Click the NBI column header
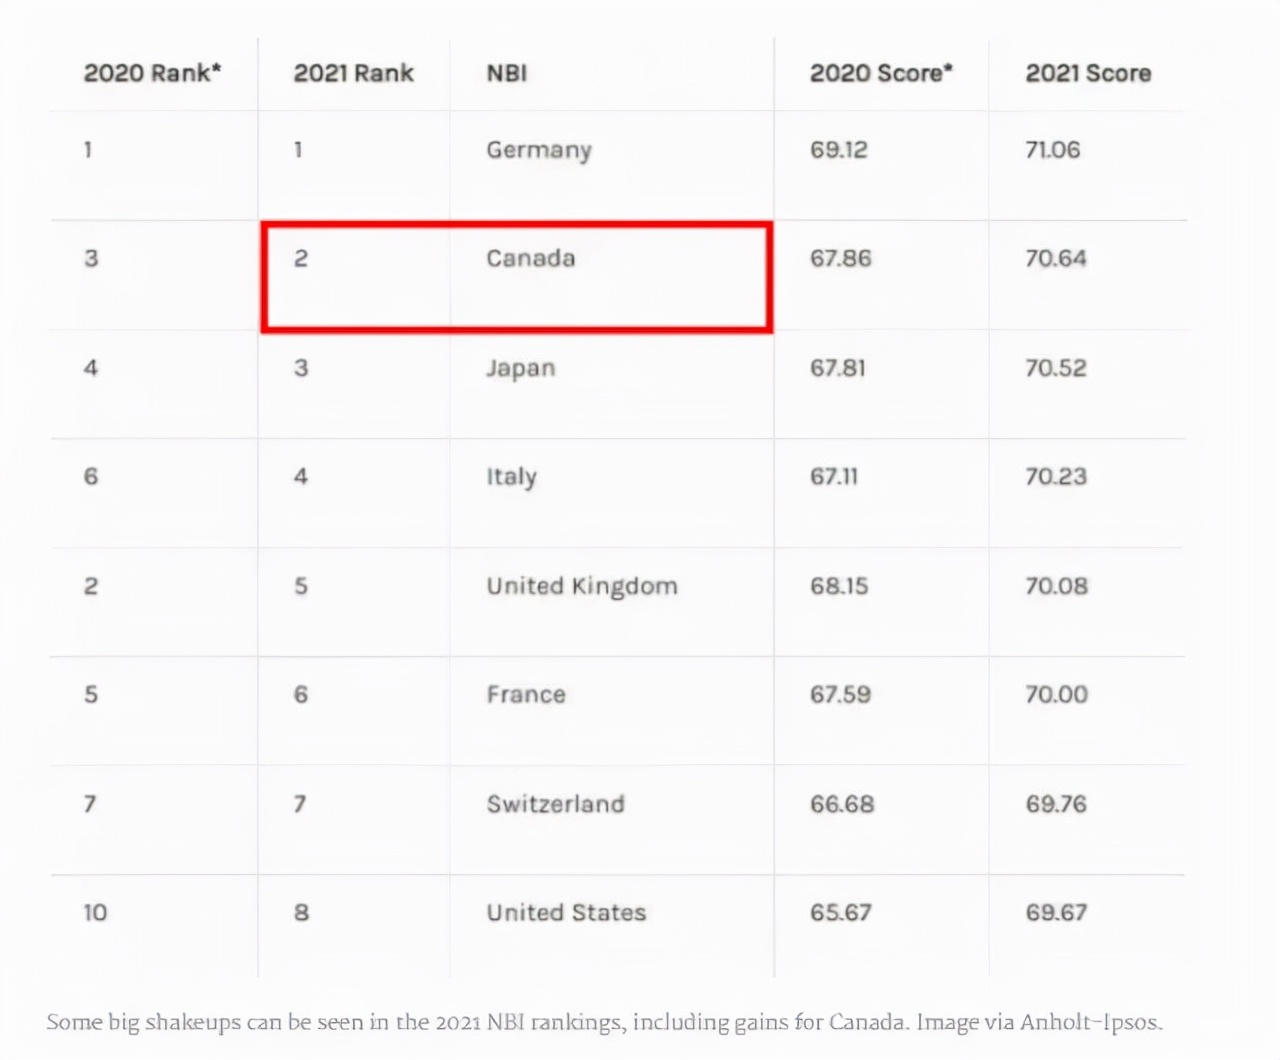This screenshot has width=1280, height=1060. [x=507, y=73]
